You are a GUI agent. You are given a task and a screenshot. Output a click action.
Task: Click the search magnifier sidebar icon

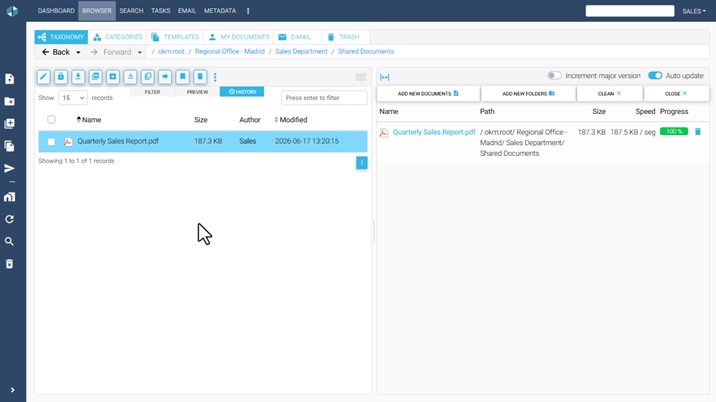[10, 241]
